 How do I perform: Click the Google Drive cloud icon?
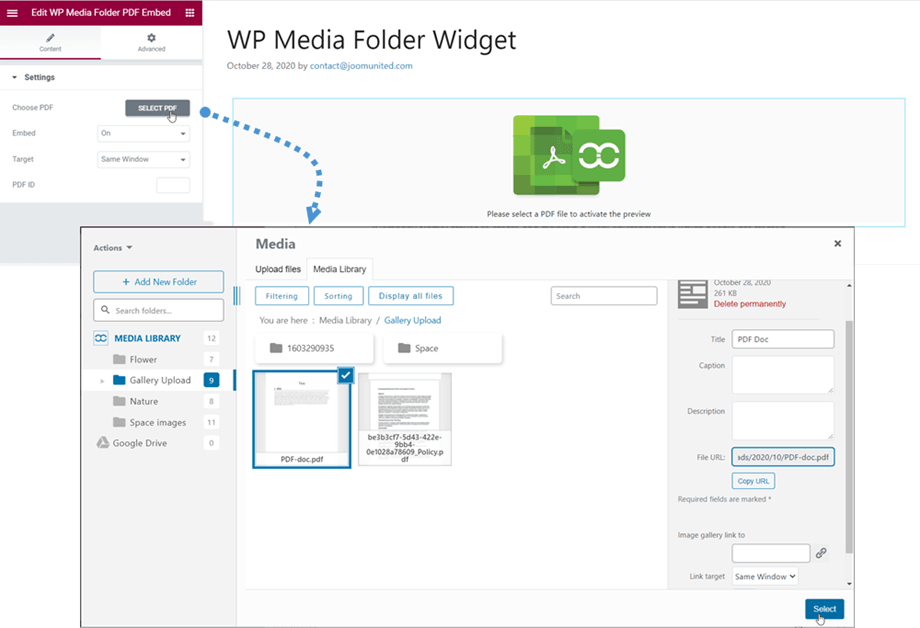pyautogui.click(x=101, y=443)
